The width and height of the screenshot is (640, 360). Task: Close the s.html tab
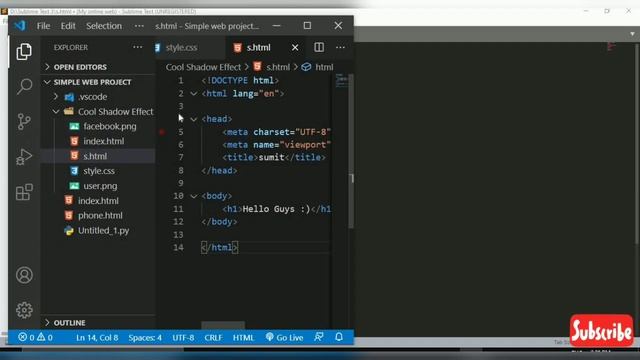coord(295,48)
